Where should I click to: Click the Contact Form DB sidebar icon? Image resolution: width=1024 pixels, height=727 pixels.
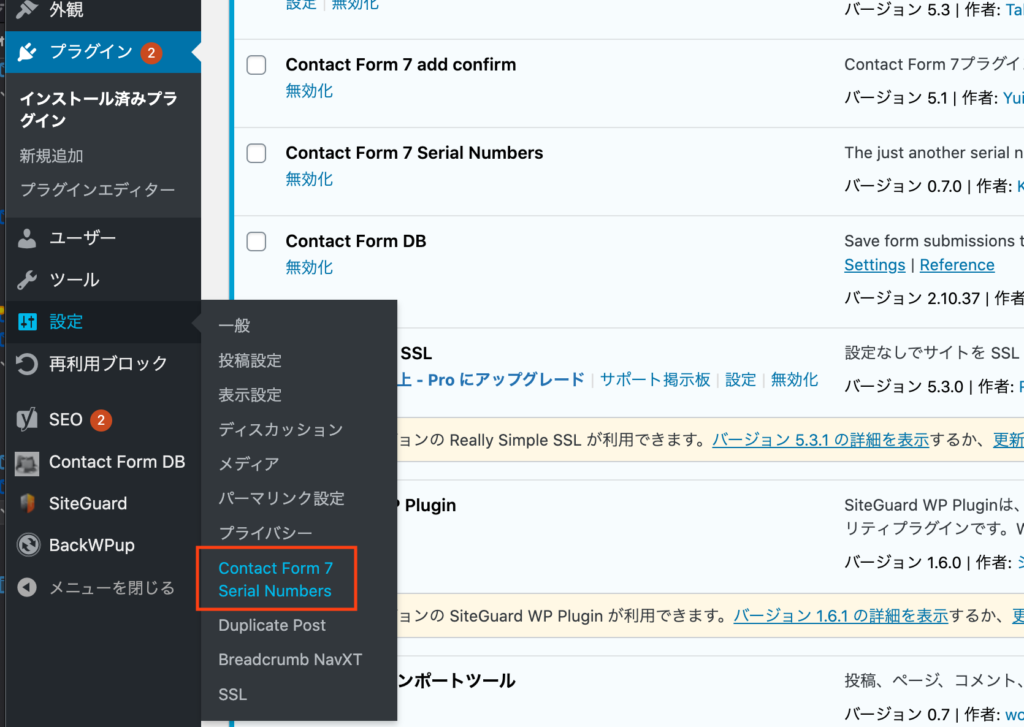tap(28, 462)
